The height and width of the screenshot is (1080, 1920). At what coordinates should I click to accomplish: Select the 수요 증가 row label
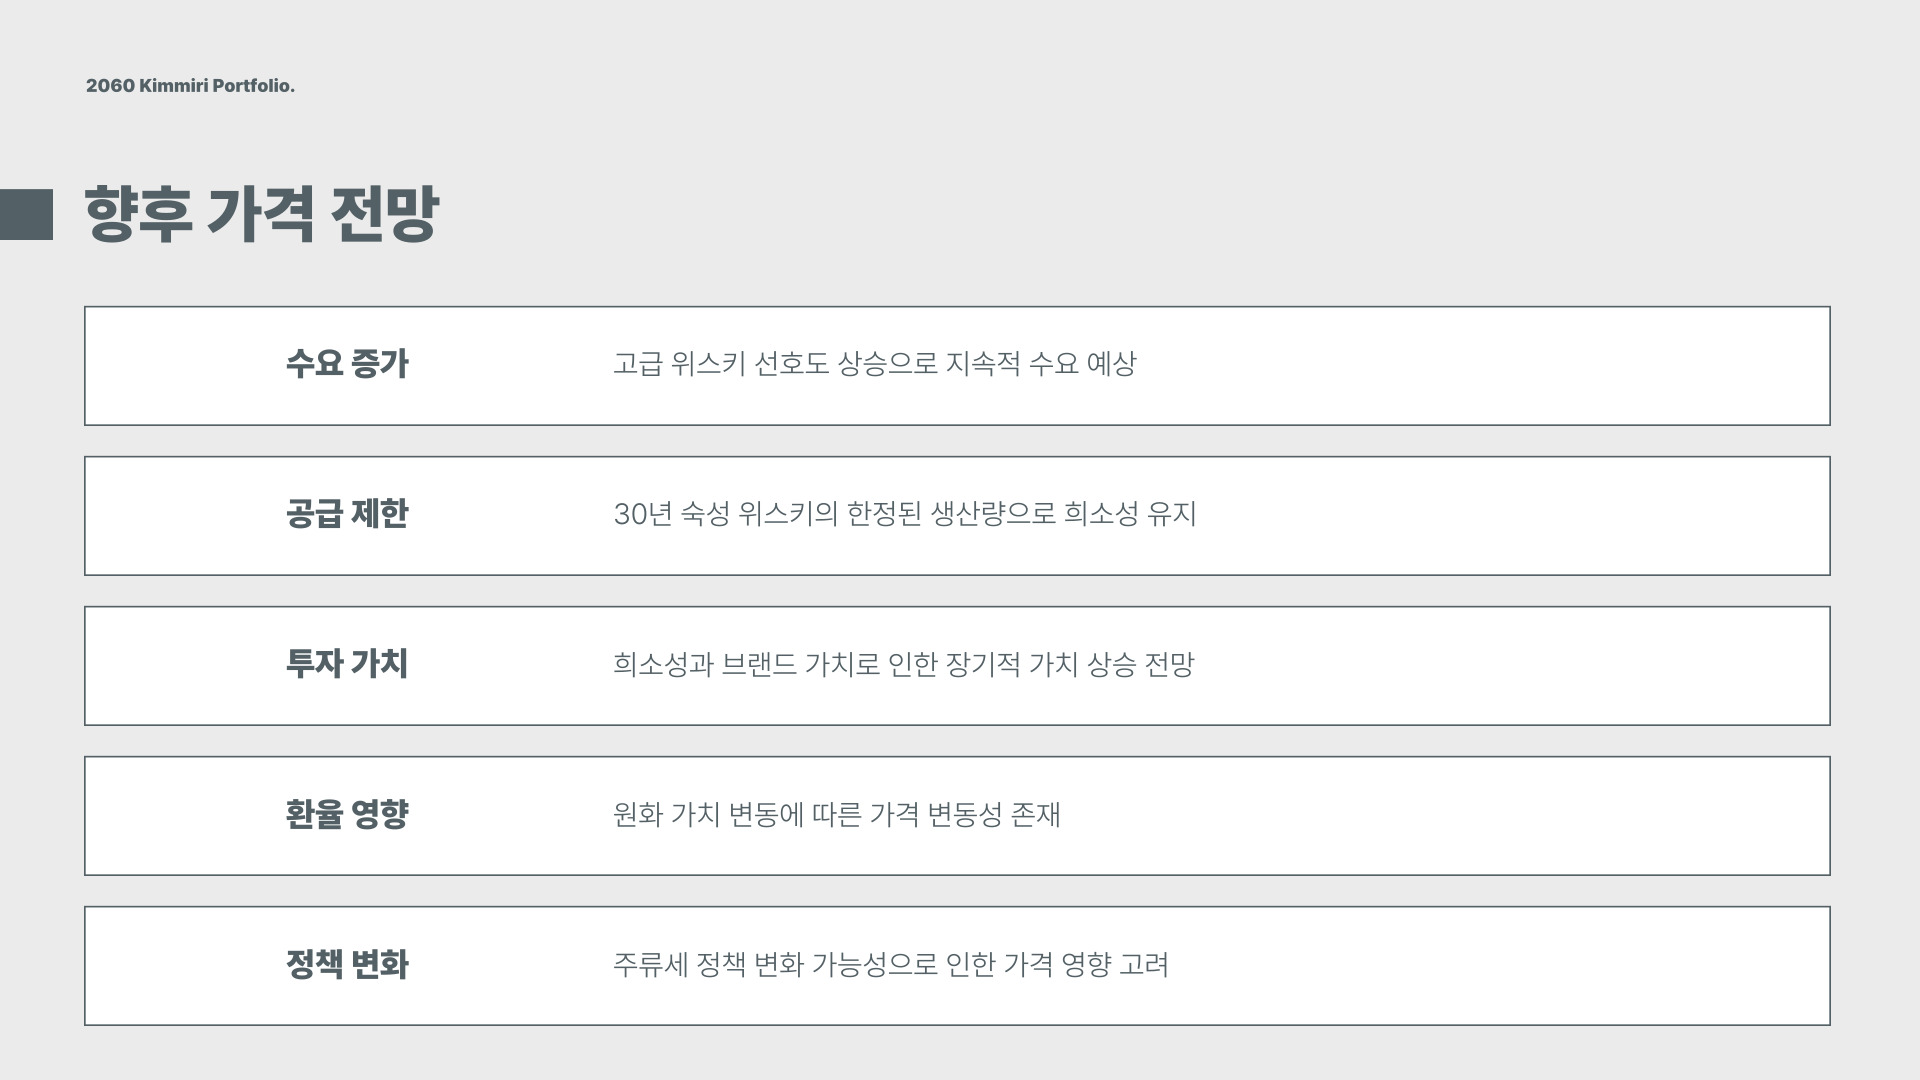tap(347, 364)
